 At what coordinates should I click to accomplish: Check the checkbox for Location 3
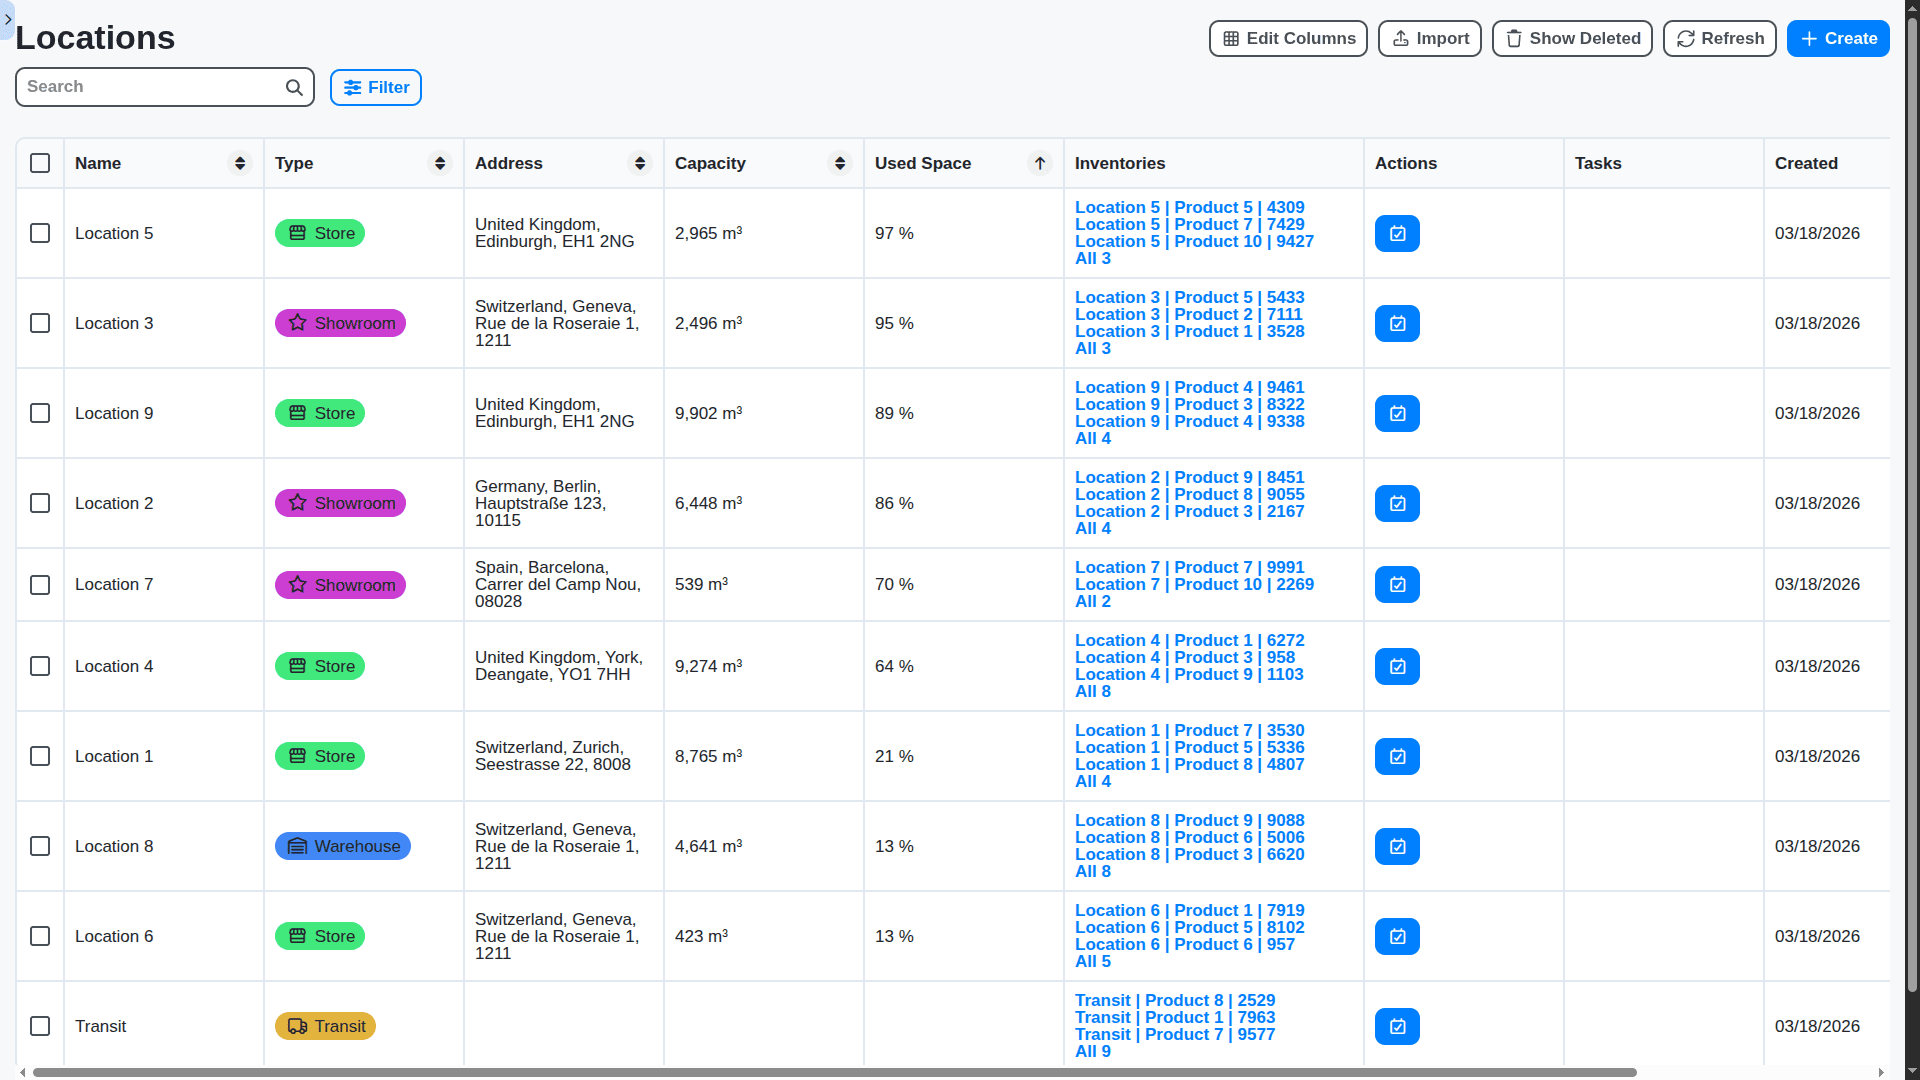pos(40,323)
